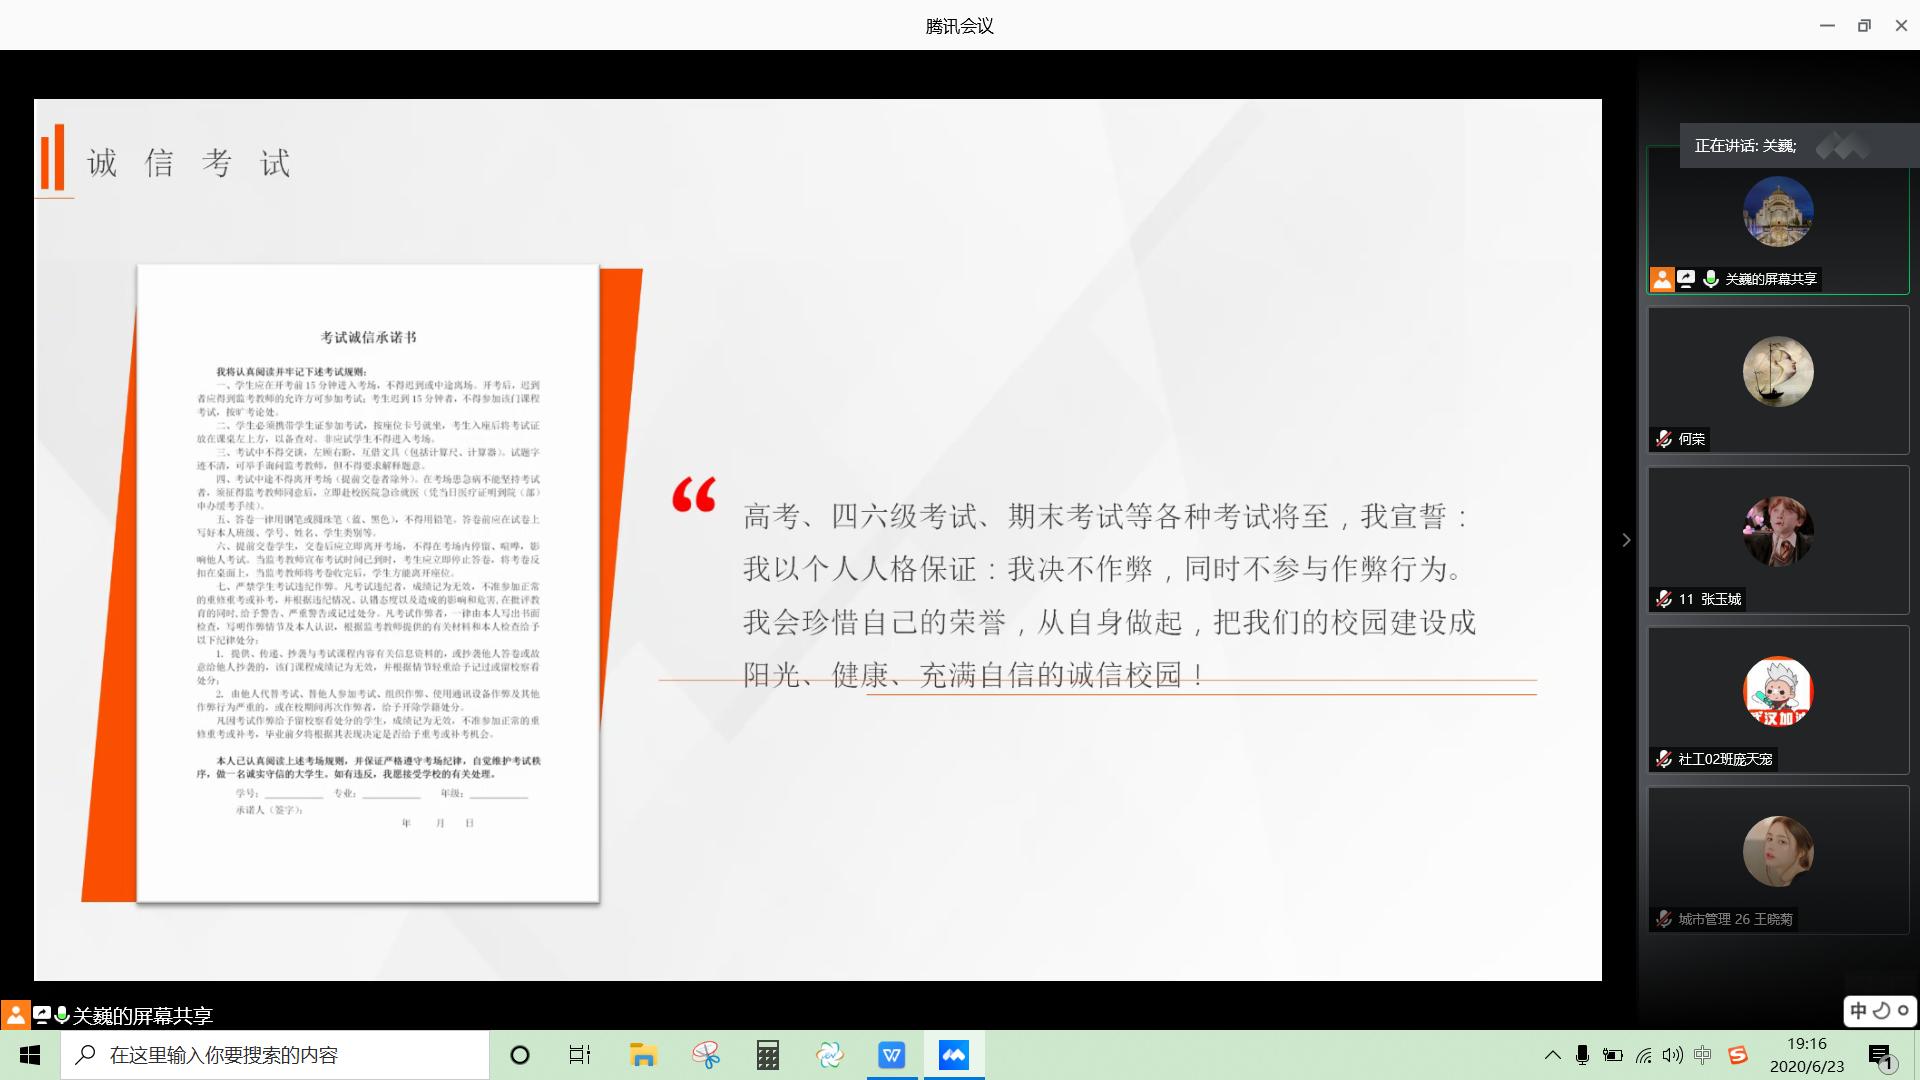Image resolution: width=1920 pixels, height=1080 pixels.
Task: Toggle the moon icon on IME bar
Action: coord(1881,1011)
